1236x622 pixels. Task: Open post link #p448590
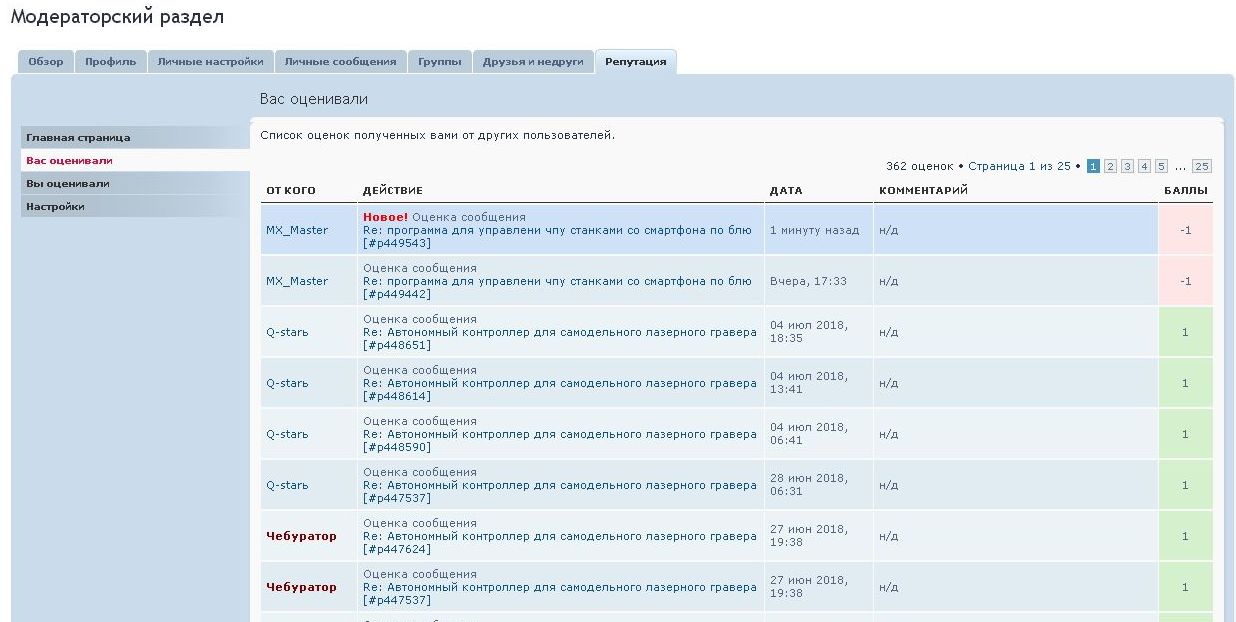coord(397,447)
